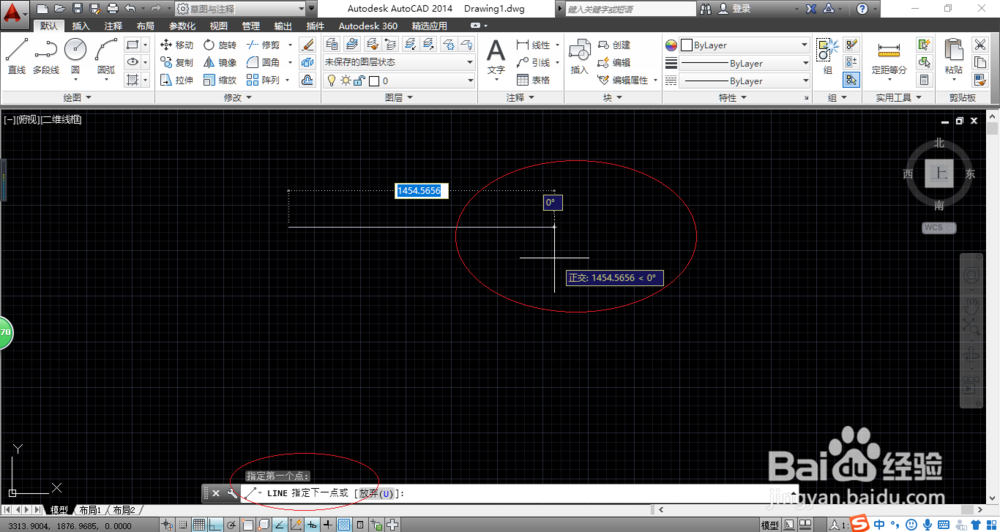Toggle ortho mode in status bar
1000x532 pixels.
(x=215, y=524)
